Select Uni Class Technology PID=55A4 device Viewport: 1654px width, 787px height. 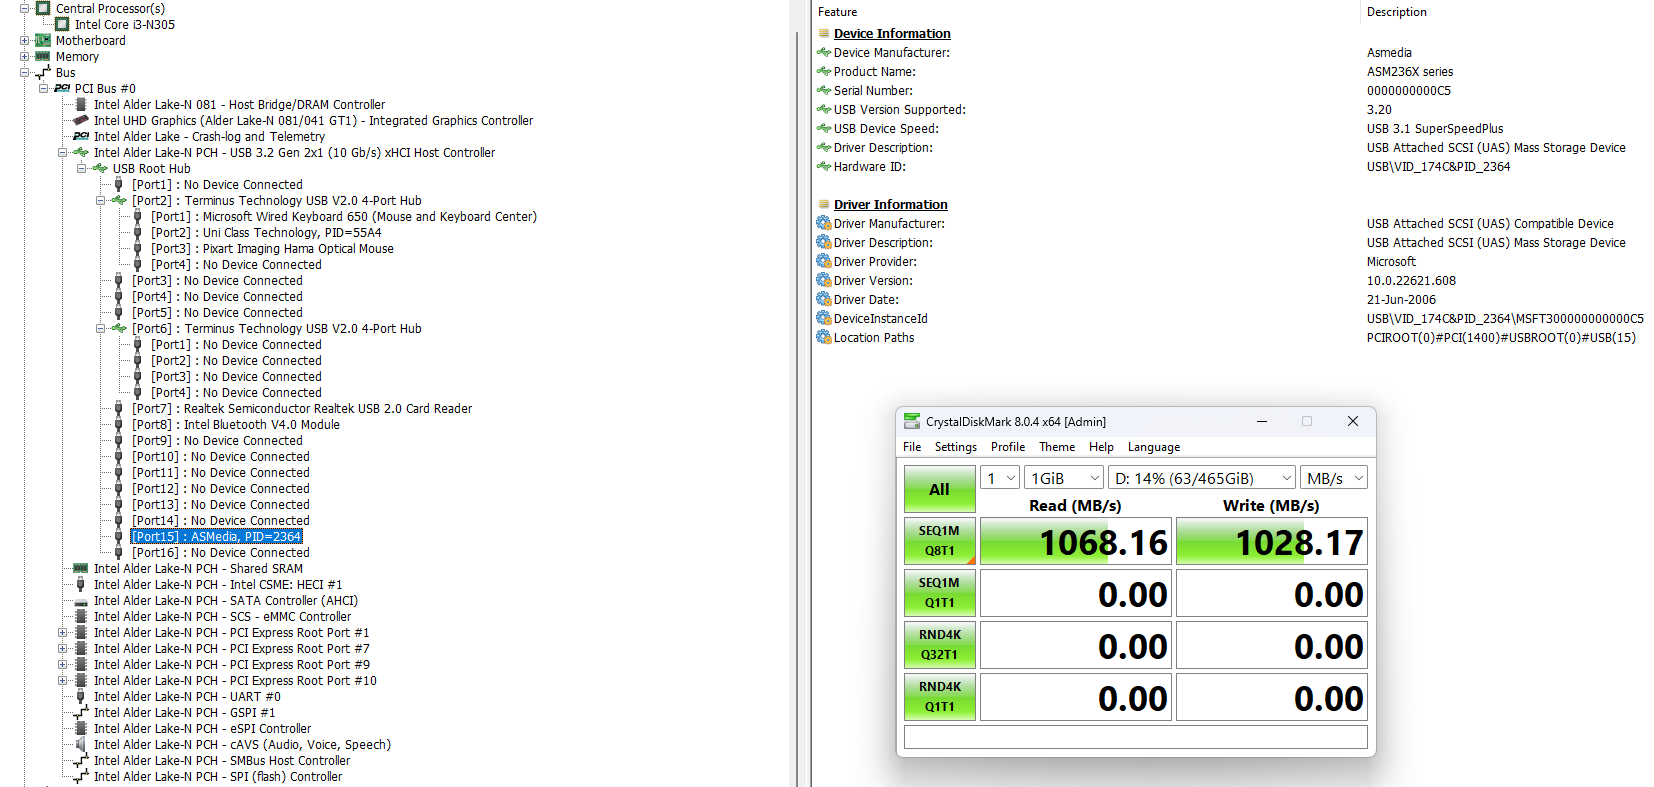coord(266,233)
